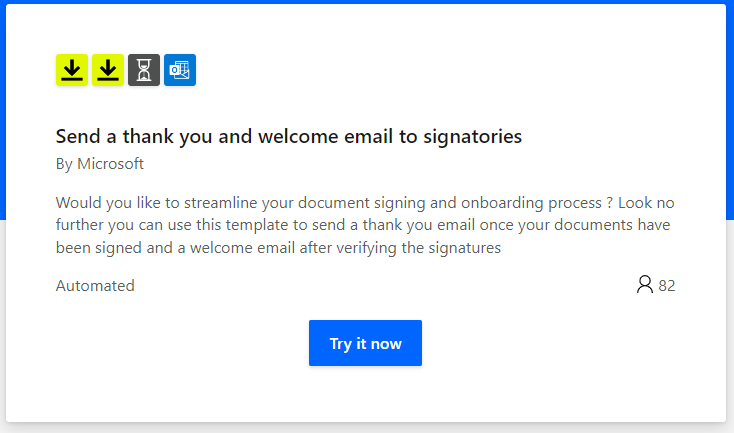
Task: Click the first yellow download connector icon
Action: coord(72,70)
